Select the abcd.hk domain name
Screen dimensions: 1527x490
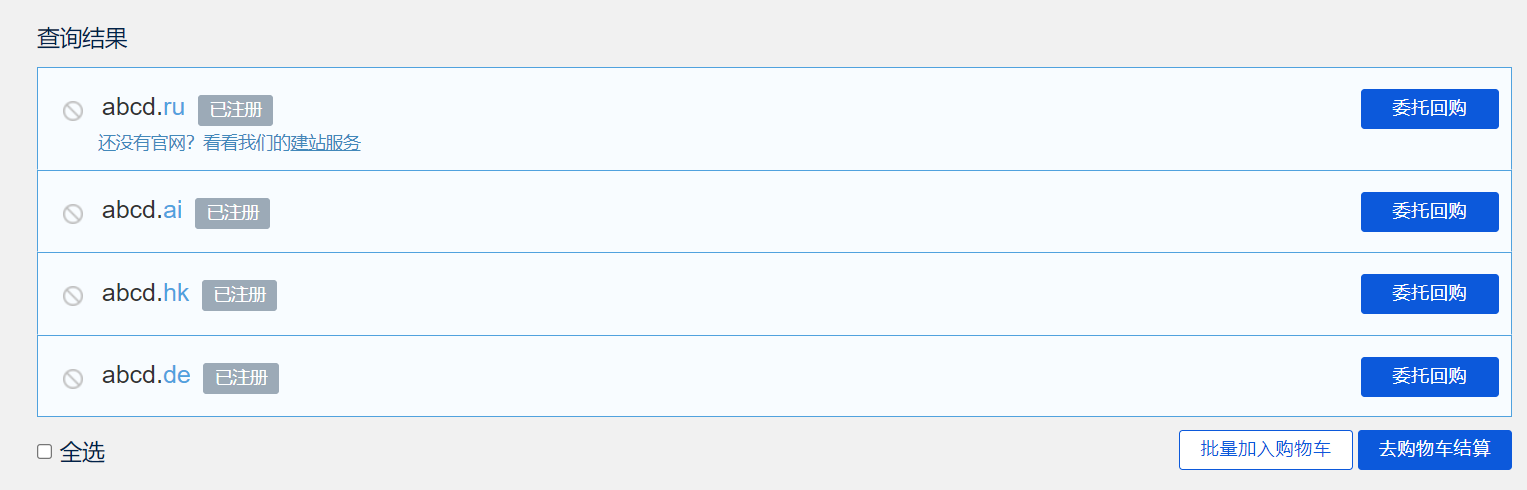tap(145, 293)
